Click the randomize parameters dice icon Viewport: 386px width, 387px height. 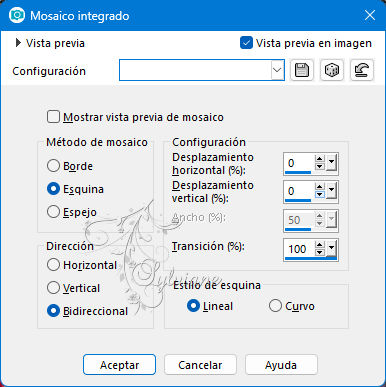coord(332,70)
